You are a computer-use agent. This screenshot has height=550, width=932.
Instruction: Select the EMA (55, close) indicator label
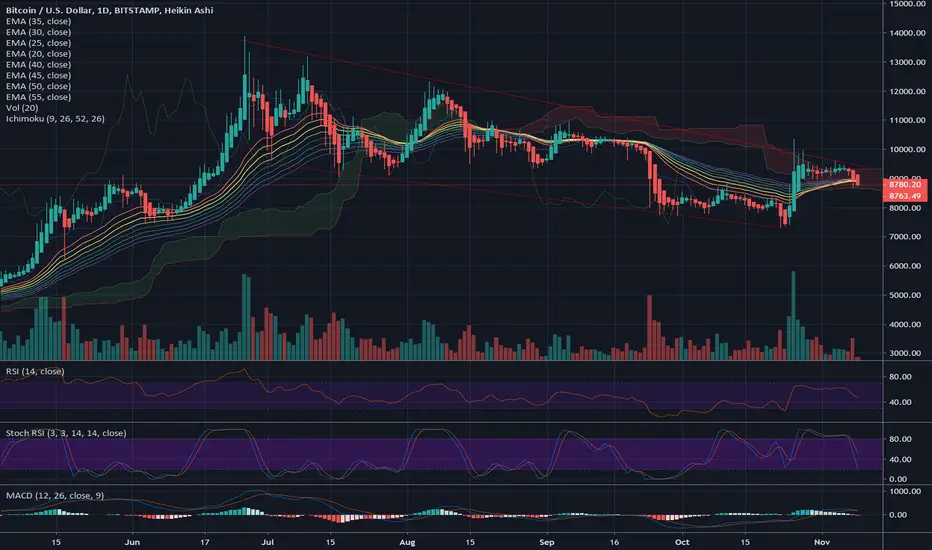(39, 97)
